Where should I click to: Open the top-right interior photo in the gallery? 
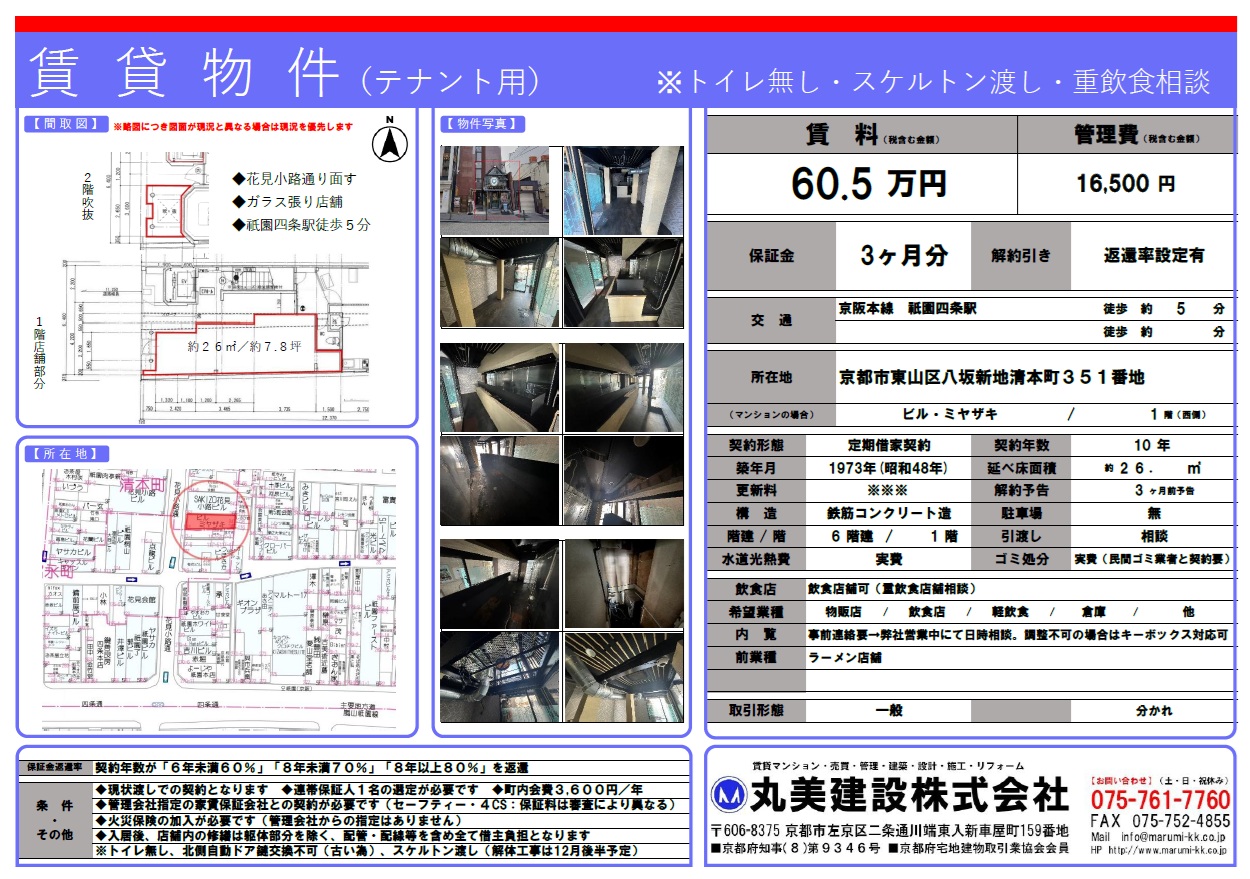pyautogui.click(x=623, y=191)
